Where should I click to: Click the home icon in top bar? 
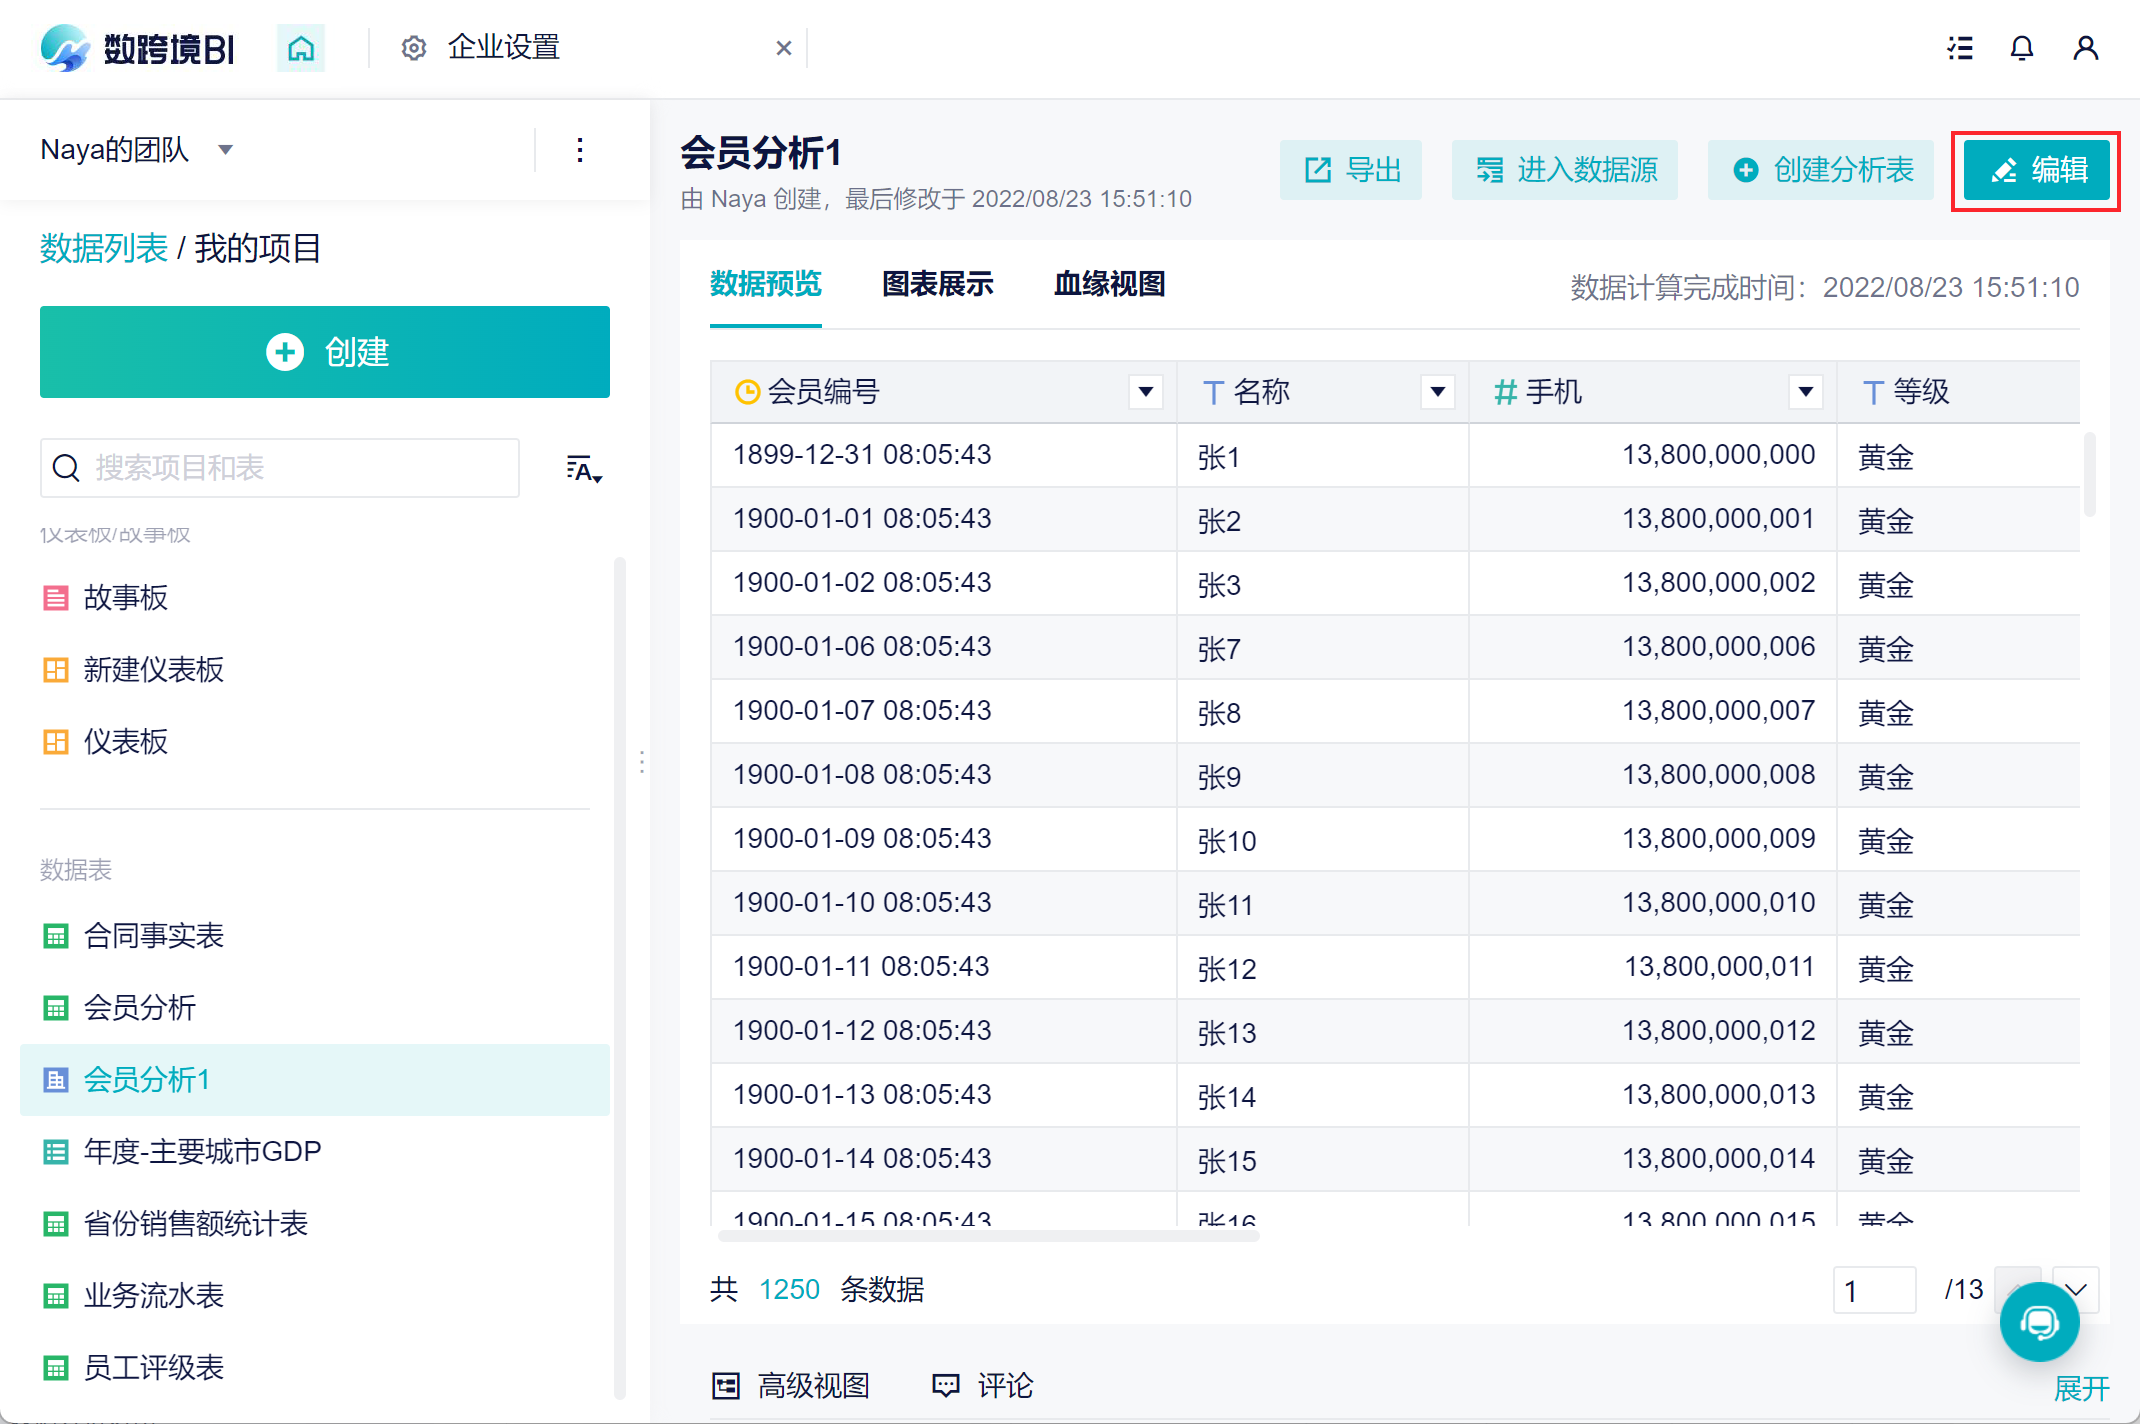301,48
